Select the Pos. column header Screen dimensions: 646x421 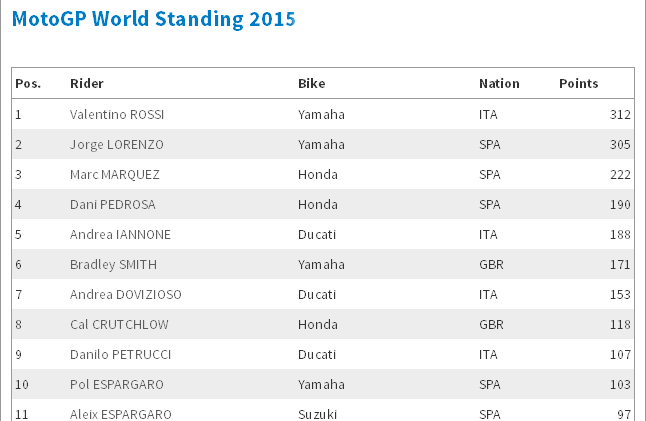click(x=28, y=84)
